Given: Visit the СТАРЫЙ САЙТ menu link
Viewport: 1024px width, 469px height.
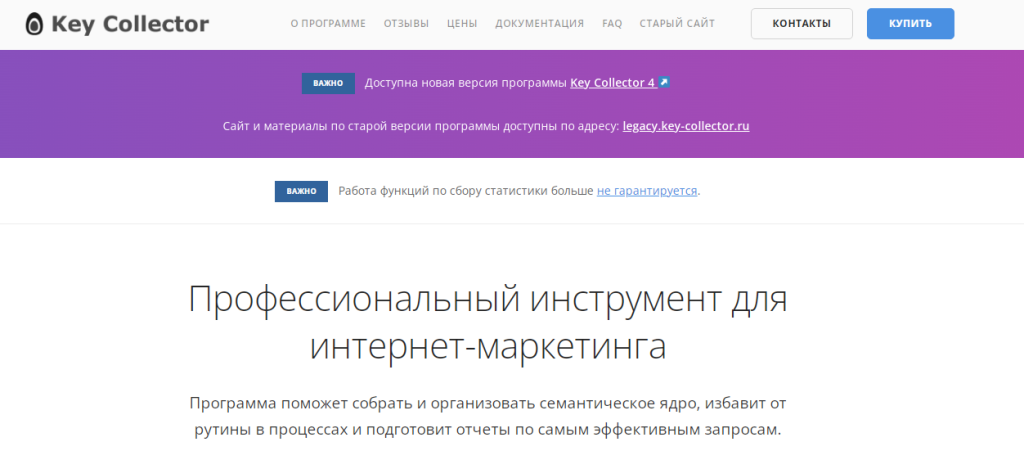Looking at the screenshot, I should pyautogui.click(x=677, y=23).
